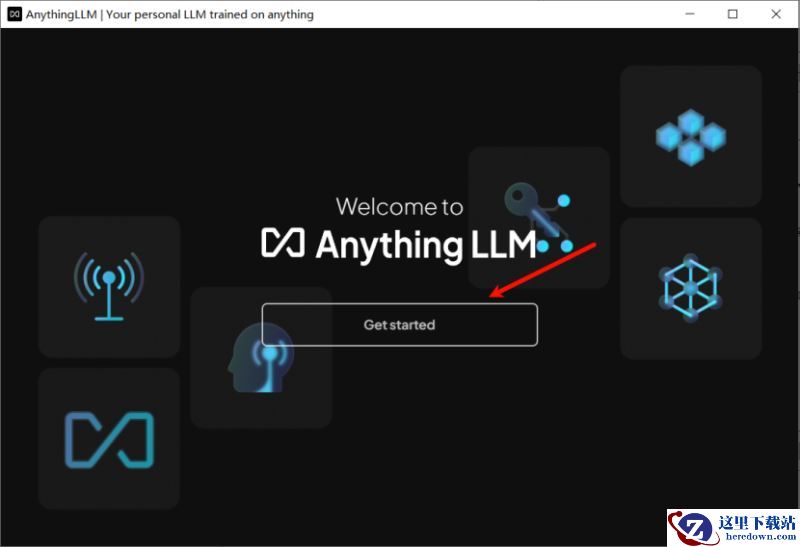800x547 pixels.
Task: Click the dark tile behind the antenna icon
Action: pos(60,335)
